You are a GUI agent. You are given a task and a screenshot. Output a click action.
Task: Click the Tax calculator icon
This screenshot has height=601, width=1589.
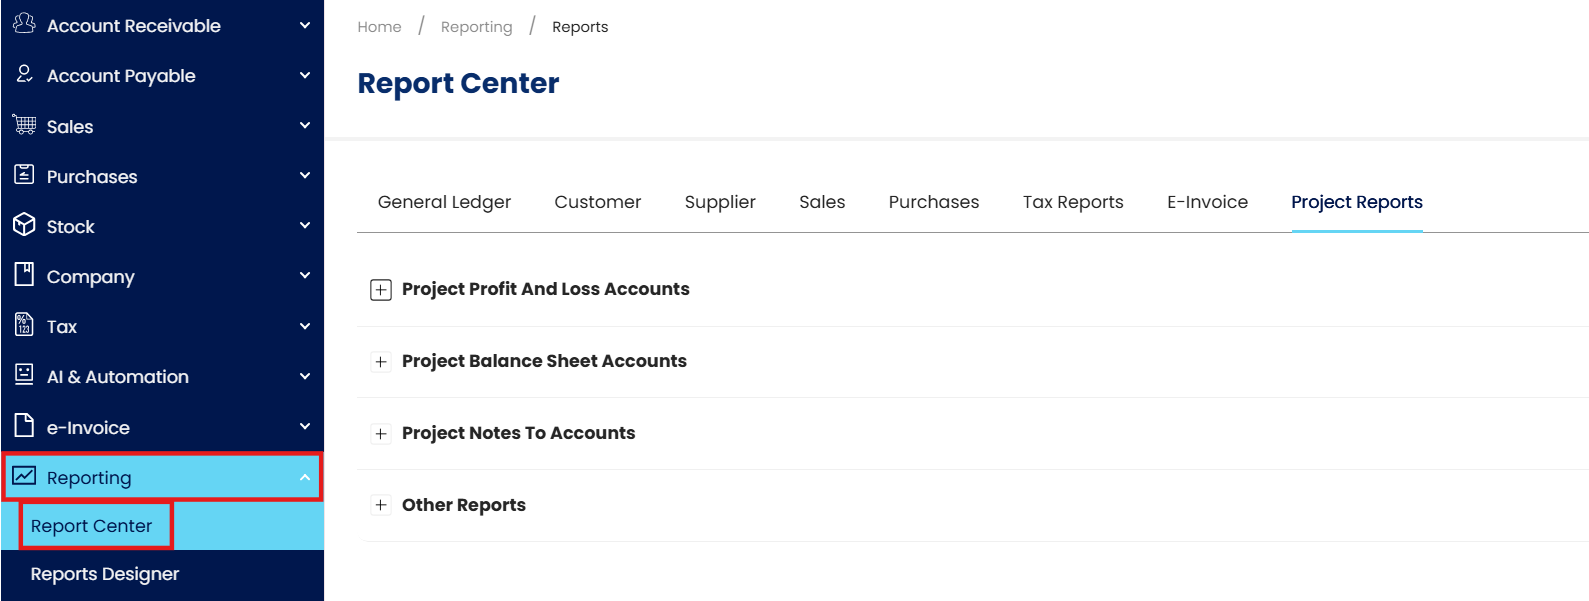tap(24, 324)
